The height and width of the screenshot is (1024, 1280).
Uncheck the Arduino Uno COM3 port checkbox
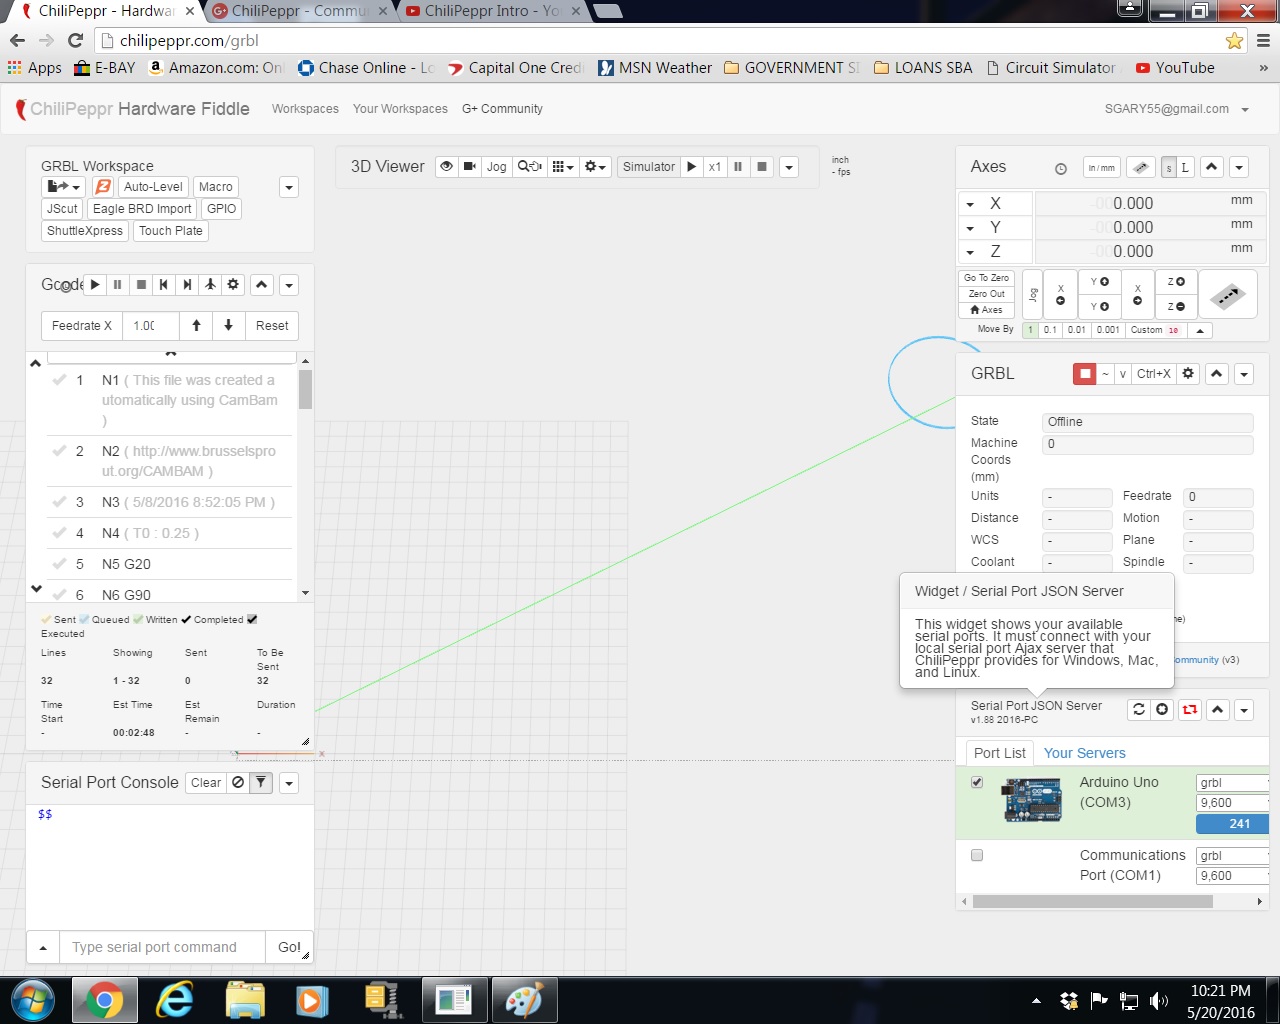coord(977,783)
